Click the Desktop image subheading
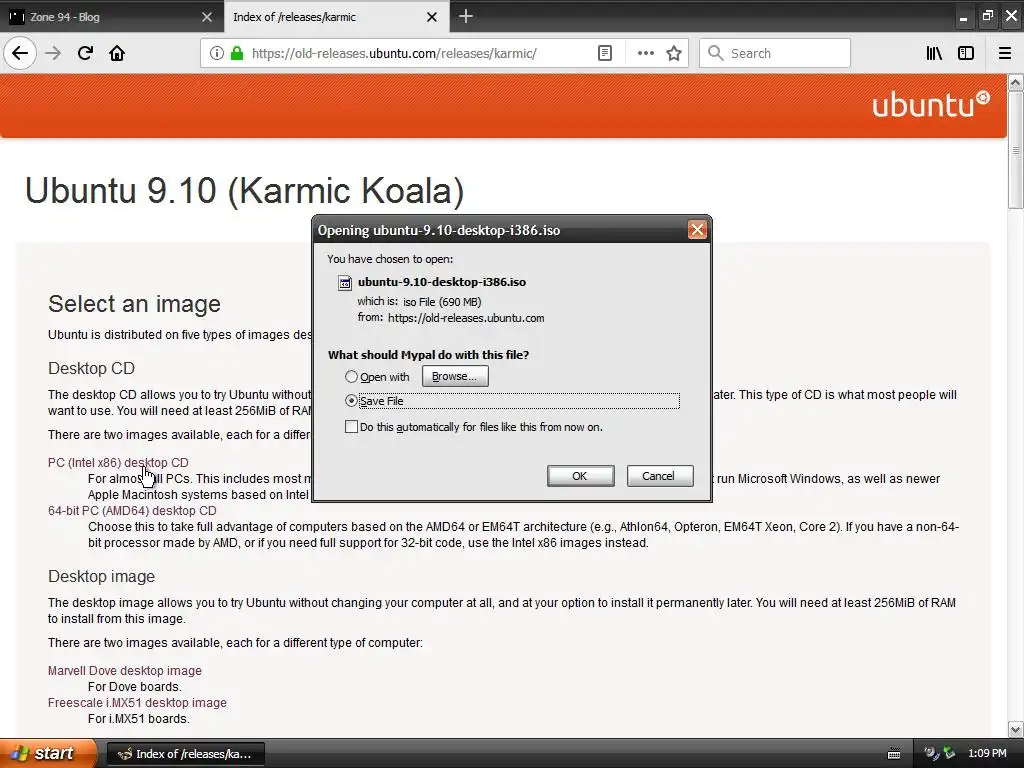Screen dimensions: 1024x768 coord(101,577)
